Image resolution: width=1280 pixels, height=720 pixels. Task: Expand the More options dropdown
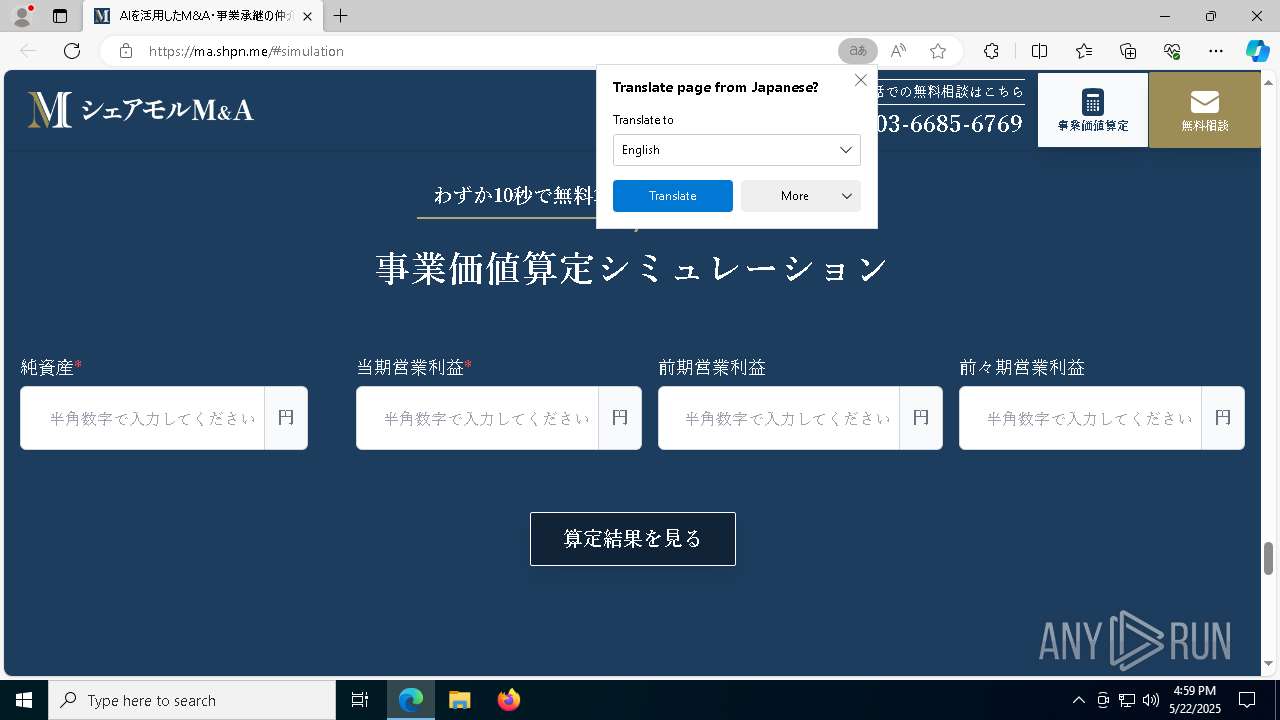(x=801, y=196)
